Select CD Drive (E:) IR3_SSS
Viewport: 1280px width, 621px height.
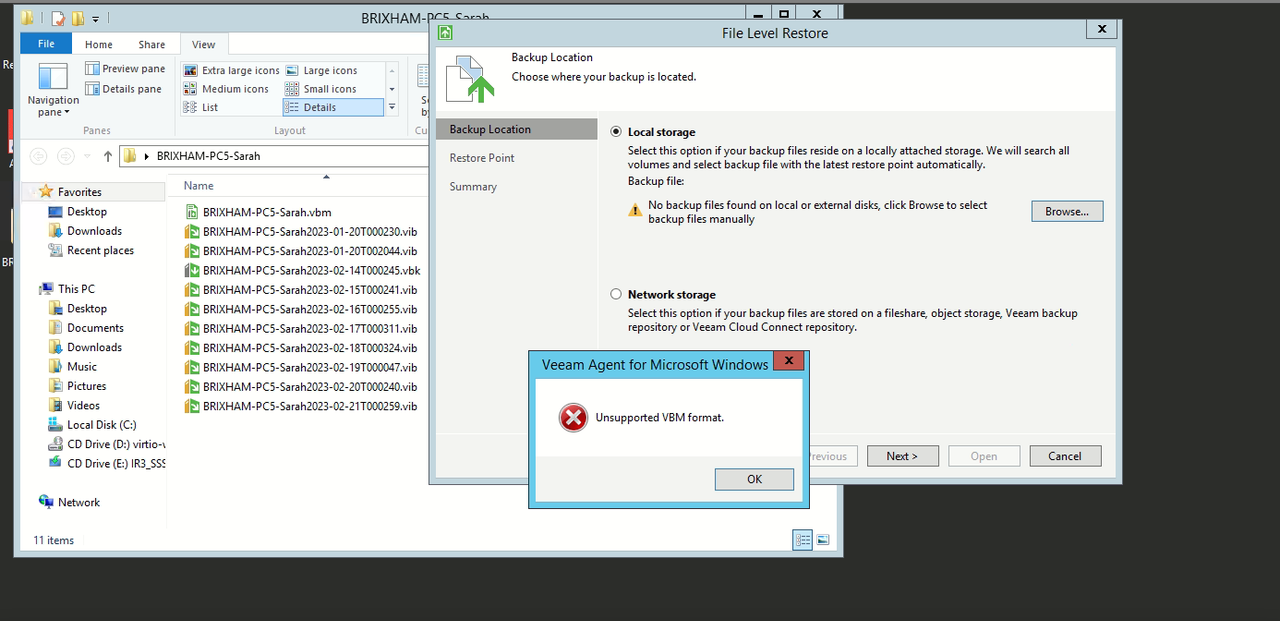[x=106, y=464]
